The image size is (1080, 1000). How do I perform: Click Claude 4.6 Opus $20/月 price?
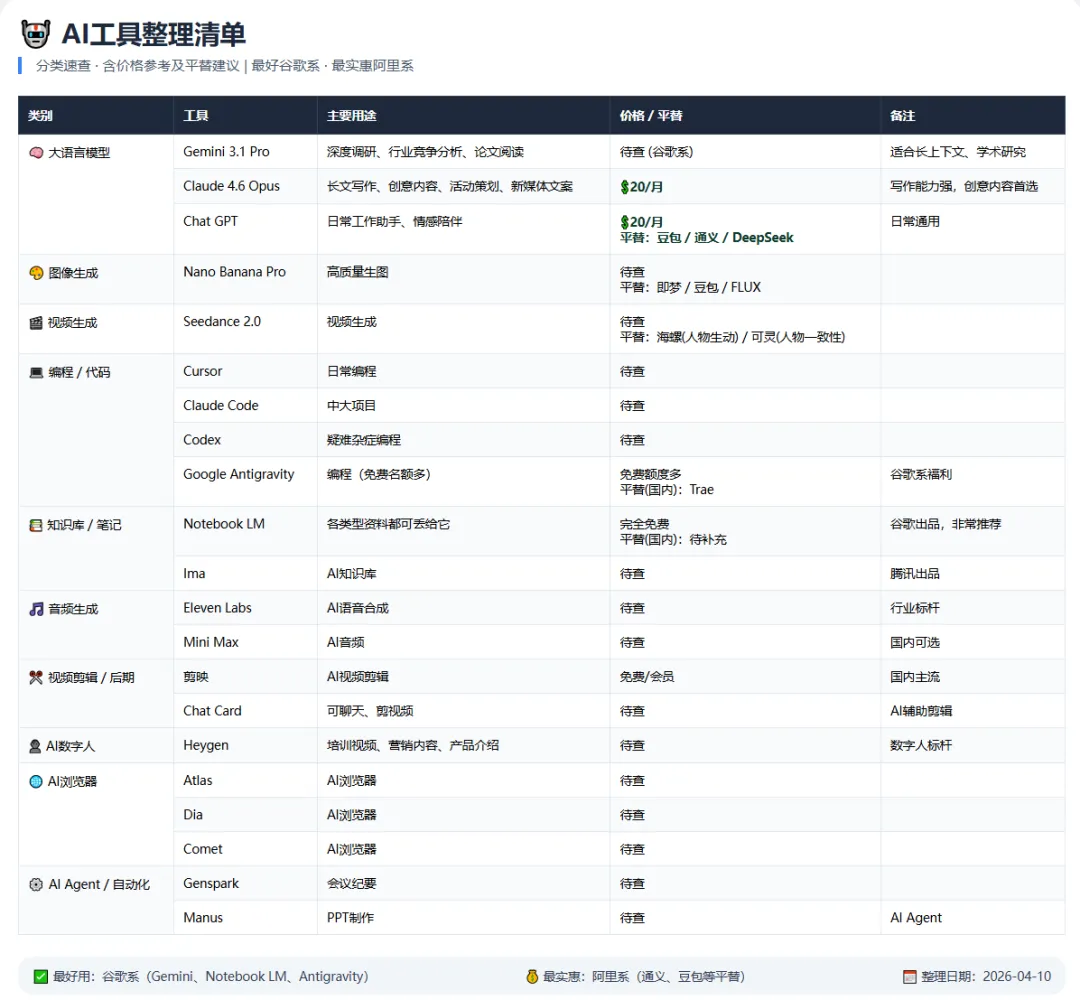click(641, 187)
